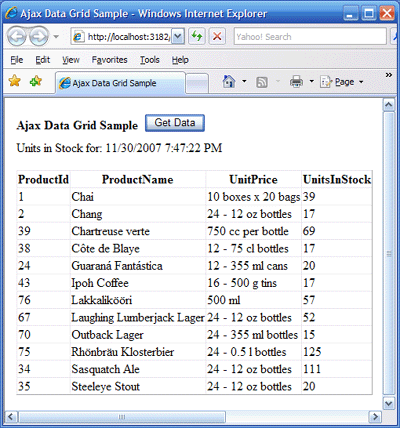
Task: Open the Favorites menu
Action: coord(109,60)
